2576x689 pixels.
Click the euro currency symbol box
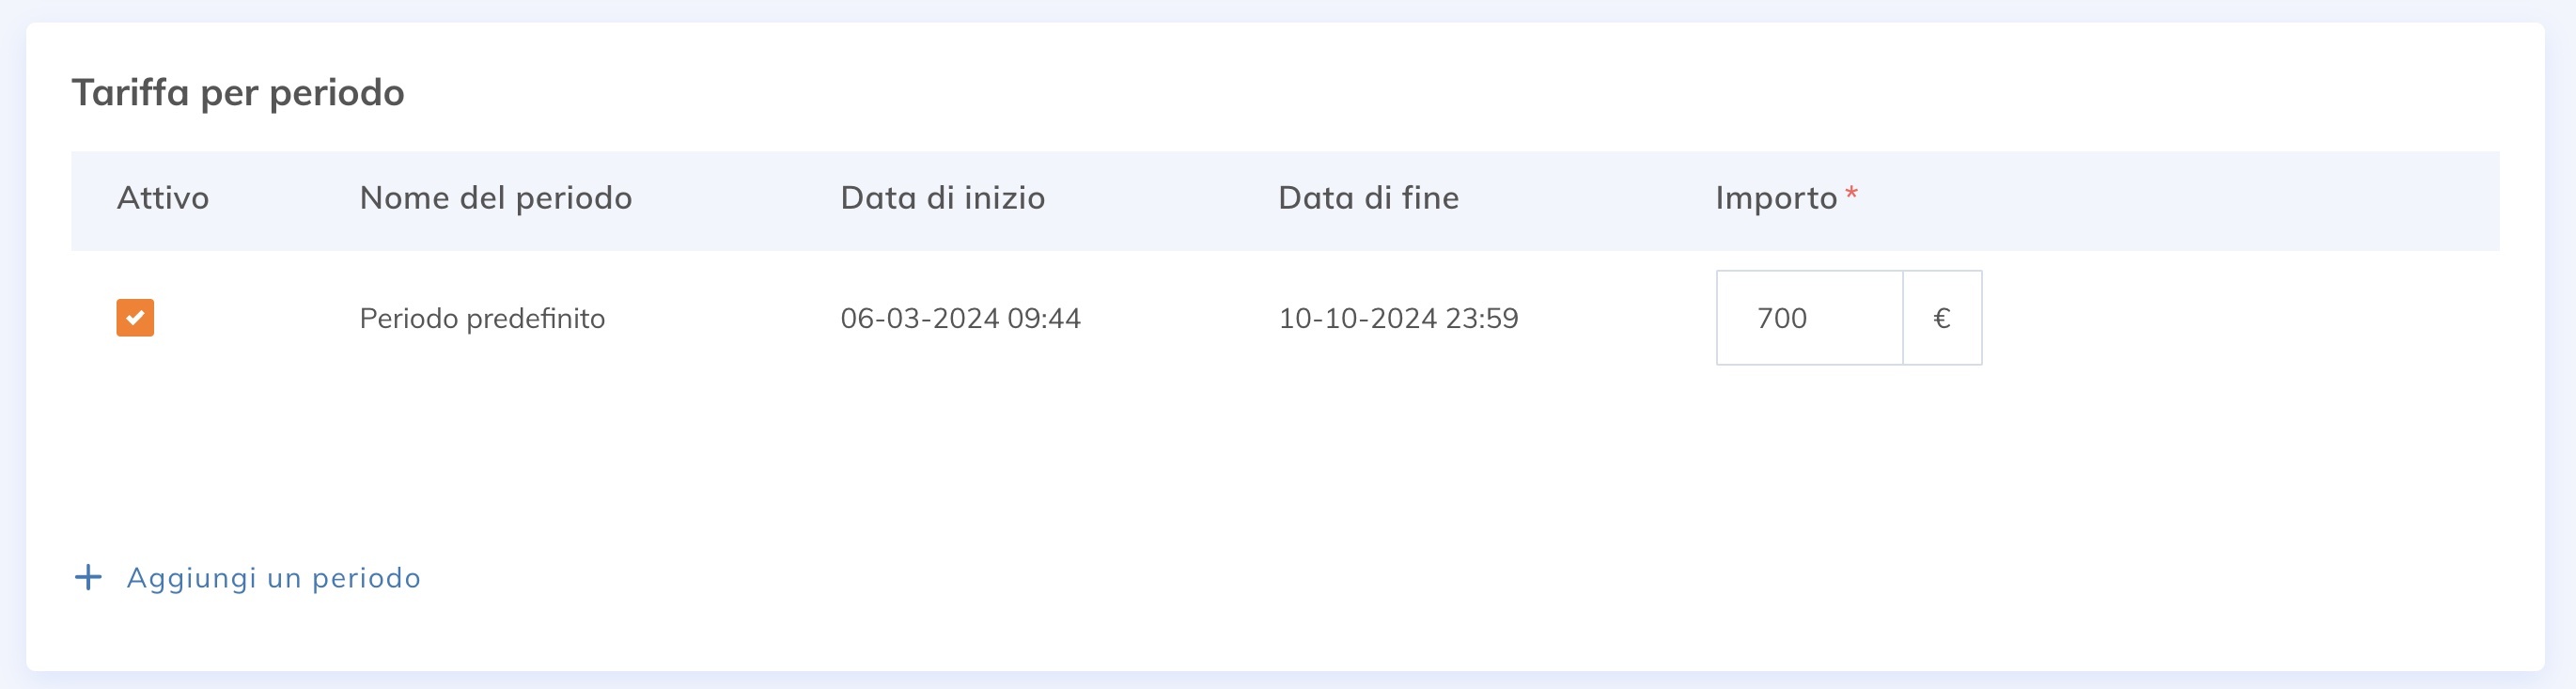pos(1941,318)
